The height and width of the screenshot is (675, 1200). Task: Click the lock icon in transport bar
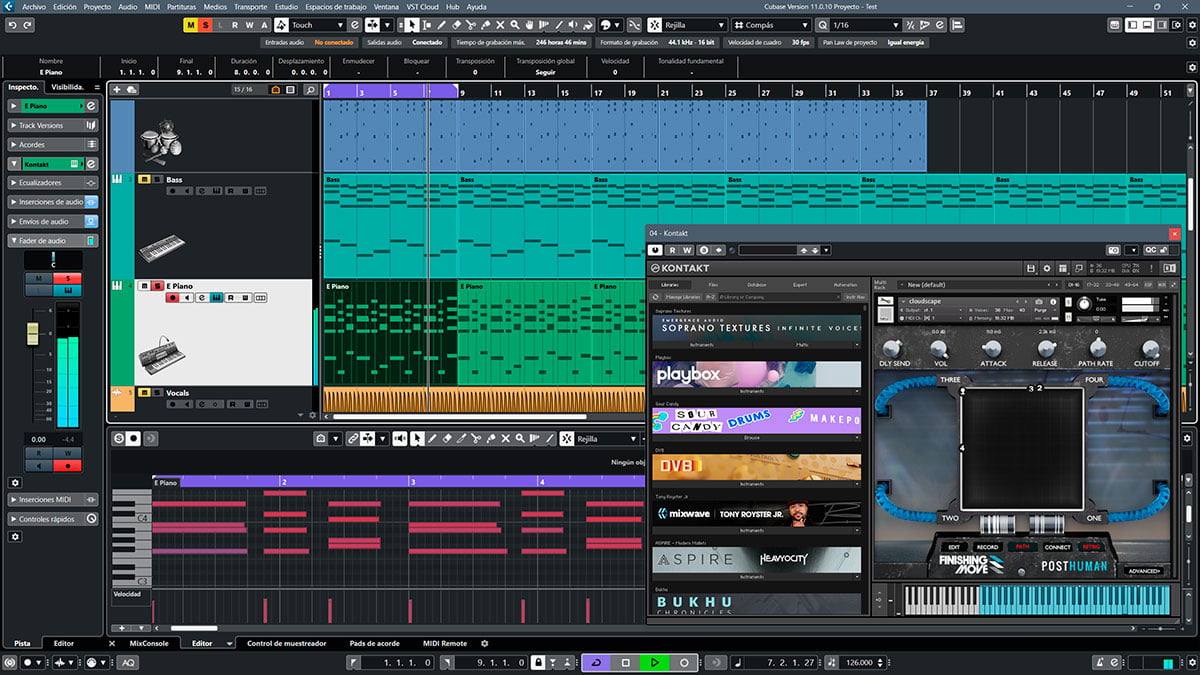(x=538, y=662)
